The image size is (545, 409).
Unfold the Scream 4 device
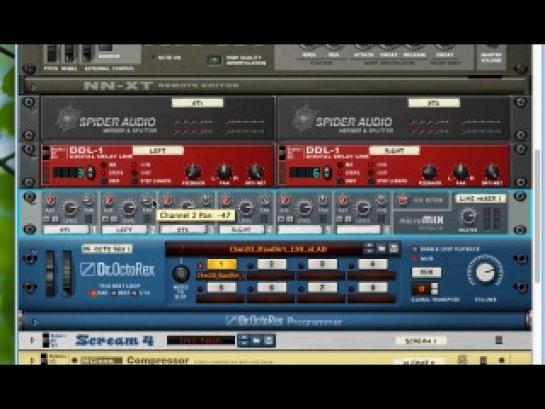point(32,340)
